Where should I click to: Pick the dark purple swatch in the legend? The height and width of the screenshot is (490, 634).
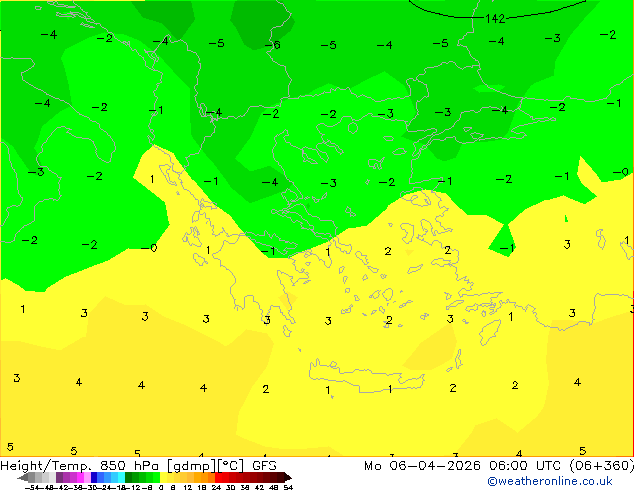click(x=59, y=477)
